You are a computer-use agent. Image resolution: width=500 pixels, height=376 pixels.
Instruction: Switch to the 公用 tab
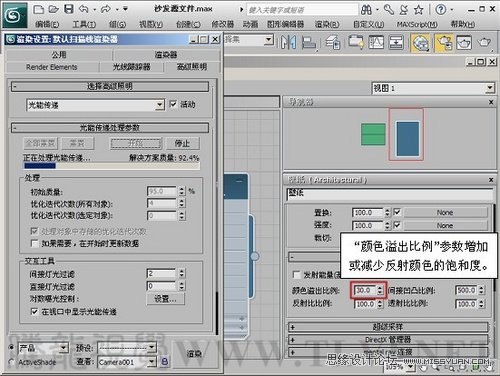point(59,55)
